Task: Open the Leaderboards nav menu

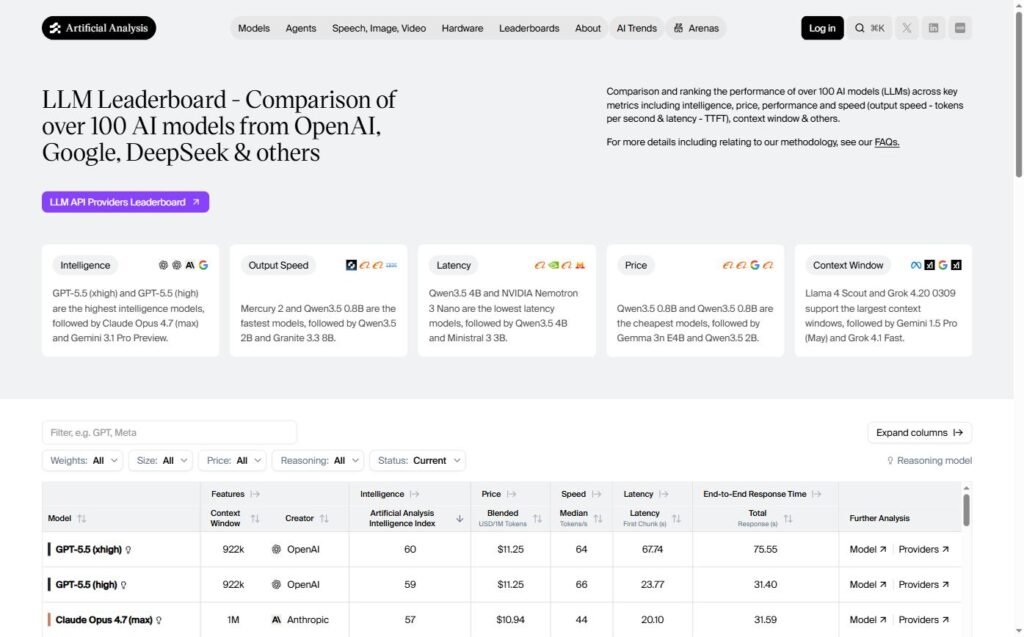Action: click(x=529, y=28)
